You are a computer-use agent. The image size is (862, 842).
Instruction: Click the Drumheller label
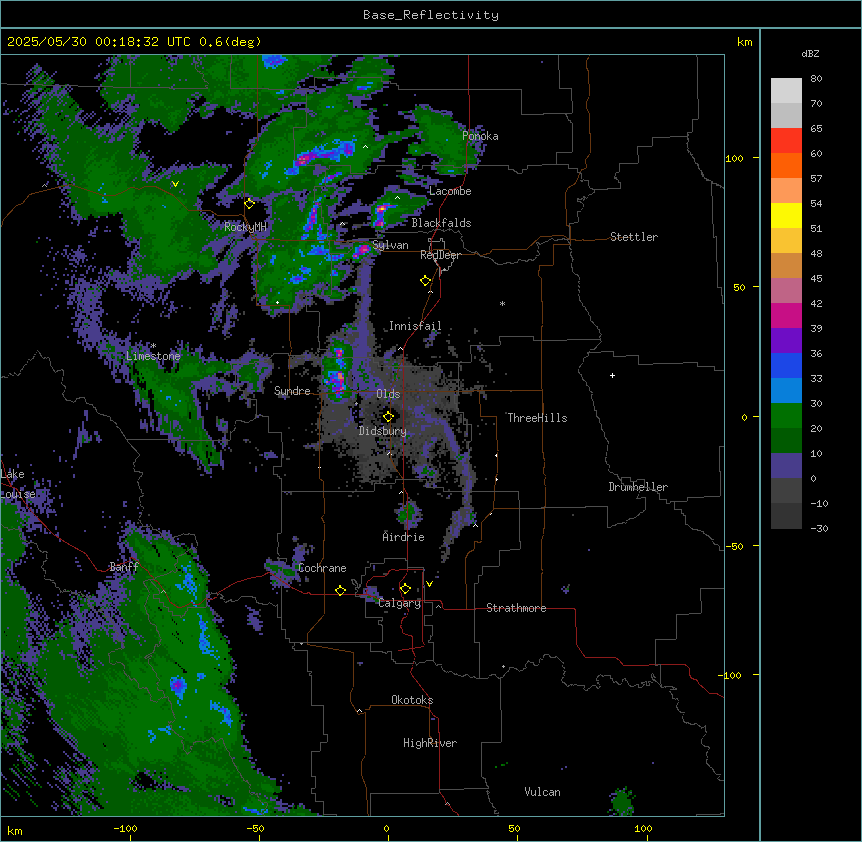tap(638, 487)
